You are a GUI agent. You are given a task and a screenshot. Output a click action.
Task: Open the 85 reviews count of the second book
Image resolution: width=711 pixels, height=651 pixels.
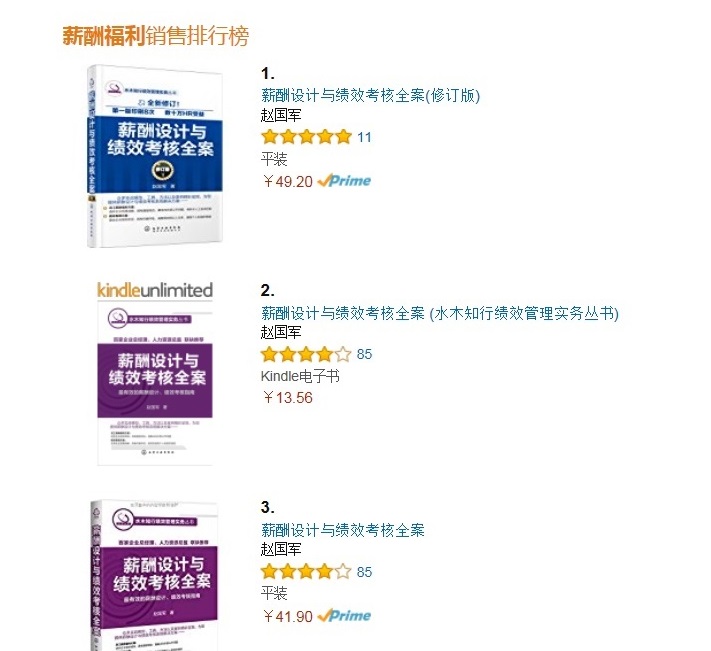pos(364,354)
